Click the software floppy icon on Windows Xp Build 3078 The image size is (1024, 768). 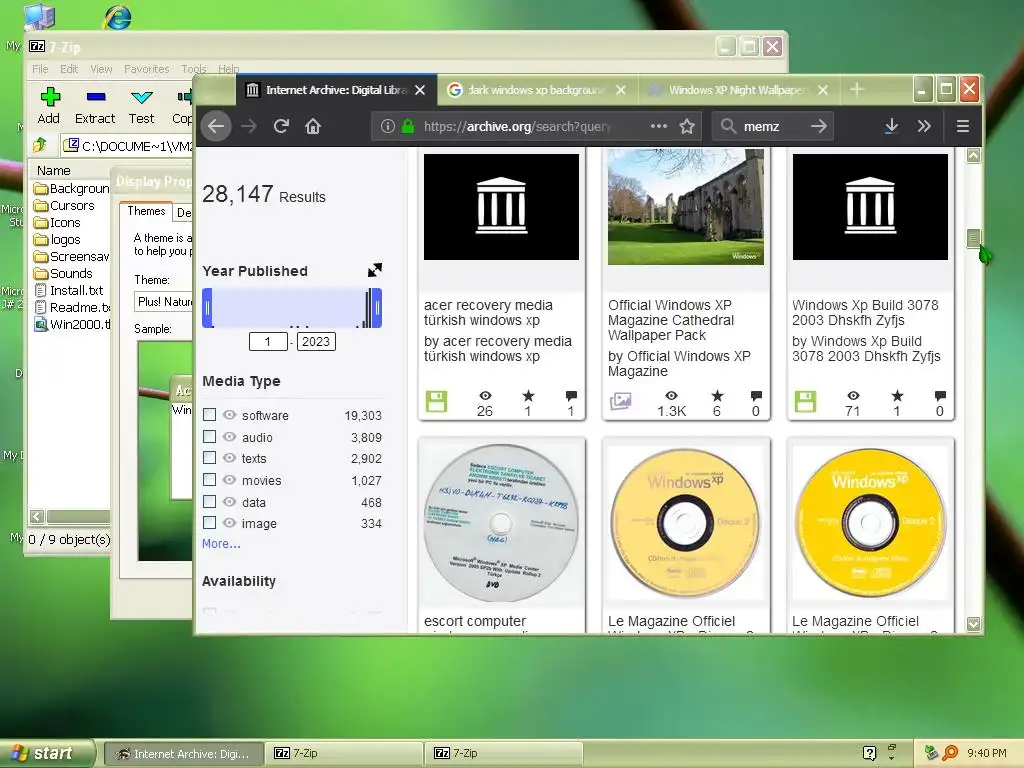point(805,401)
